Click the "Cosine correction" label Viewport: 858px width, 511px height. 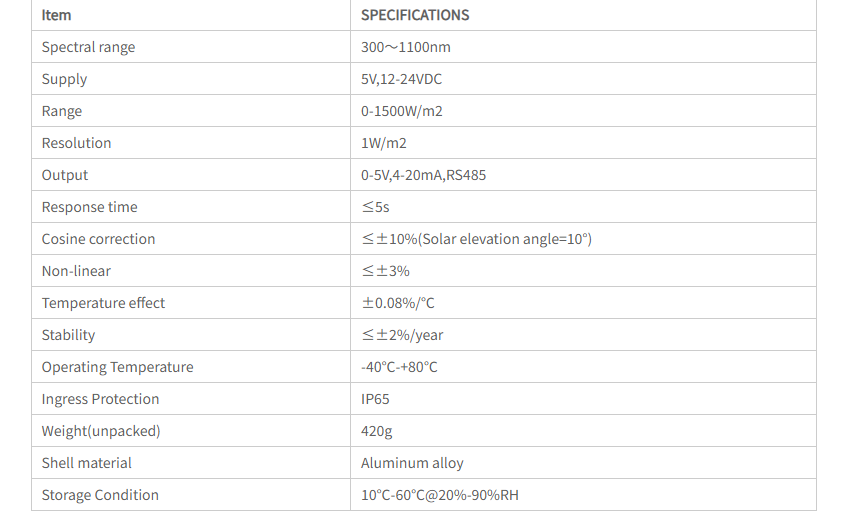(98, 239)
